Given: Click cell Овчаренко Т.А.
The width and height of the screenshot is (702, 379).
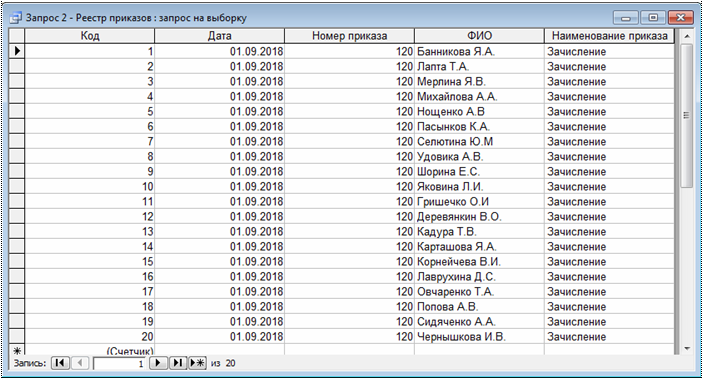Looking at the screenshot, I should [x=479, y=291].
